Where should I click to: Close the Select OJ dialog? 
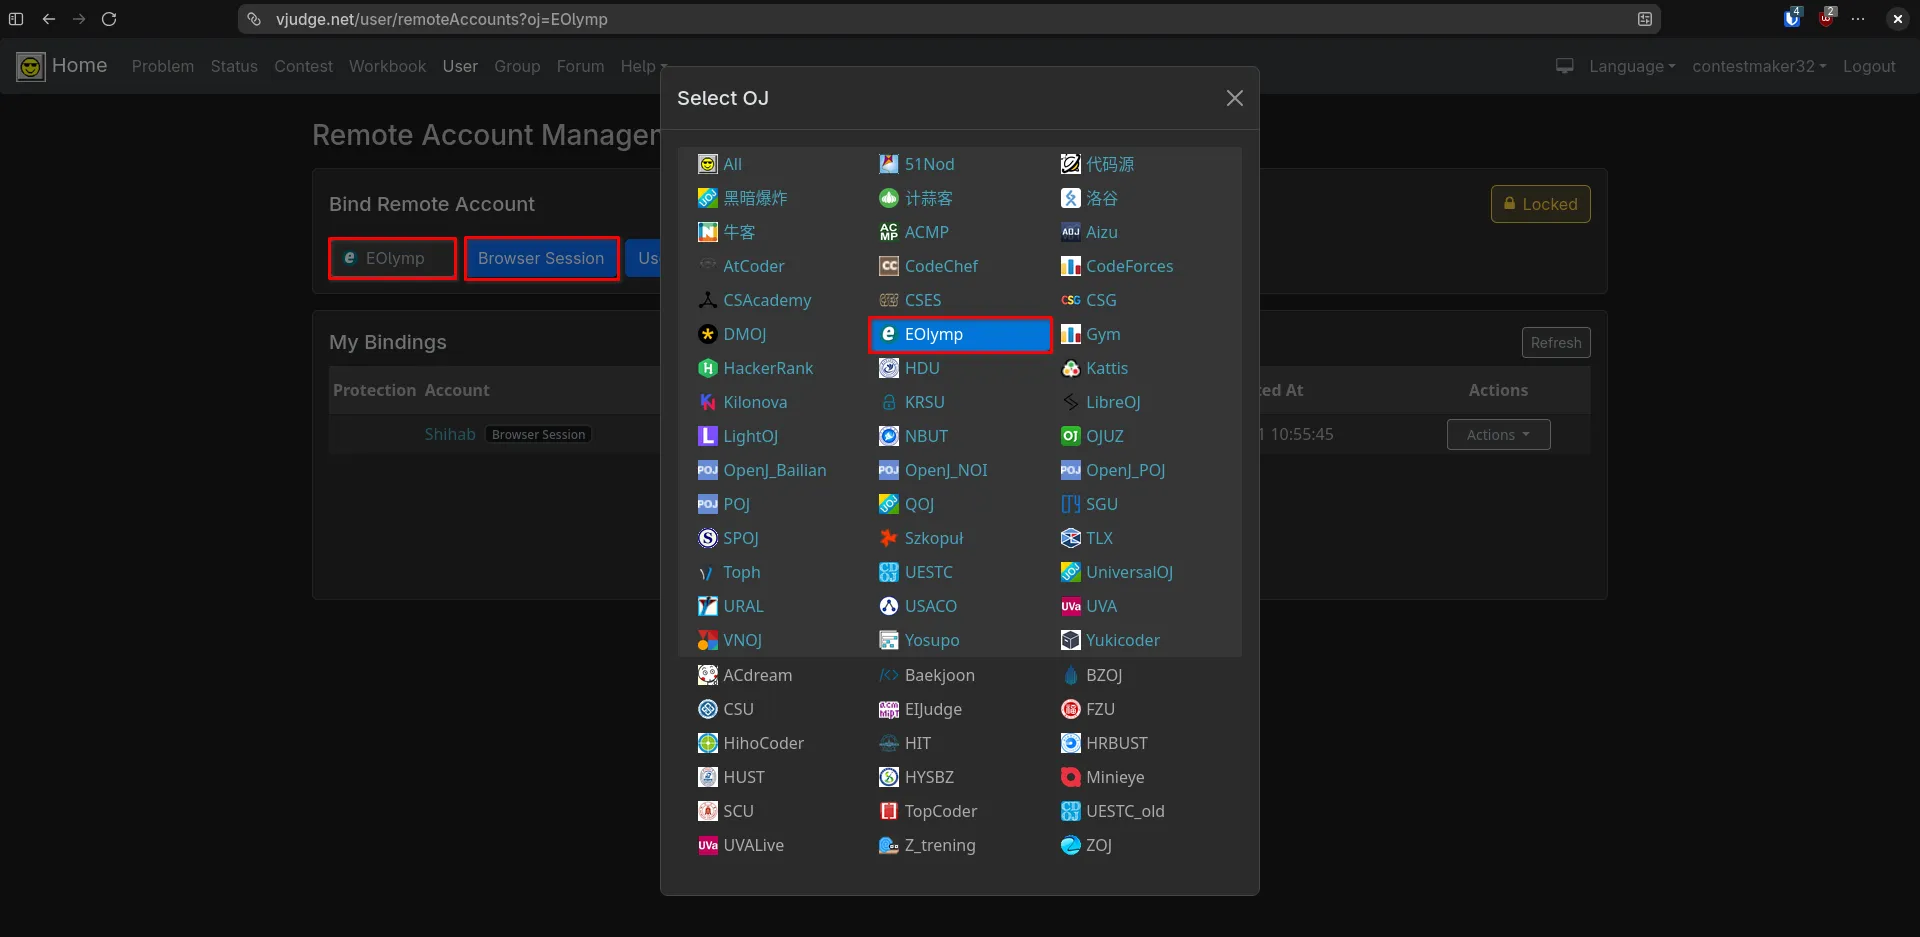(x=1235, y=98)
